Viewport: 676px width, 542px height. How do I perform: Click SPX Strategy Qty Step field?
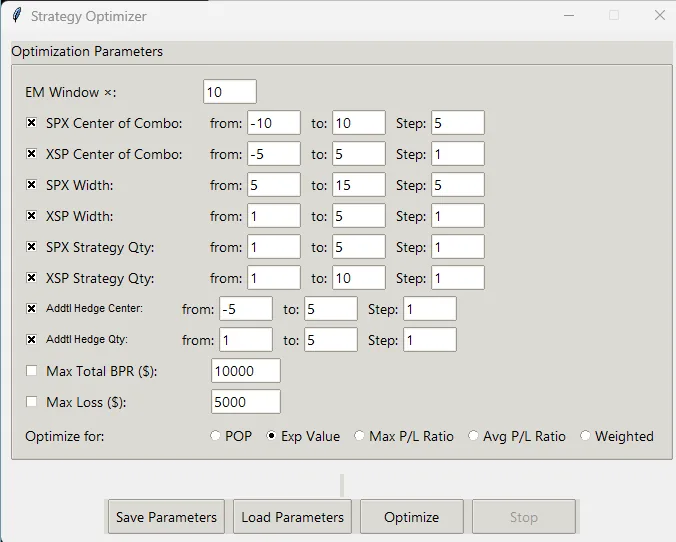458,247
